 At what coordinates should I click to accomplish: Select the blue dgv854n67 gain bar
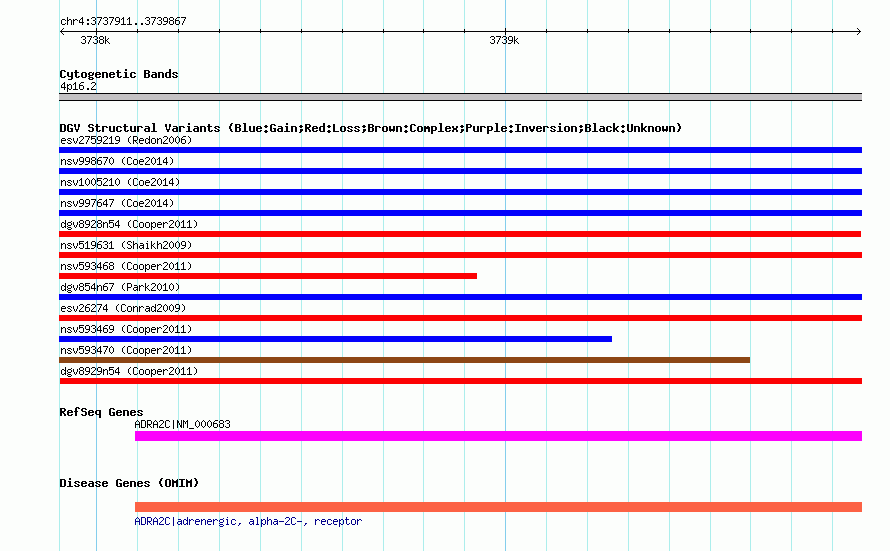click(460, 297)
